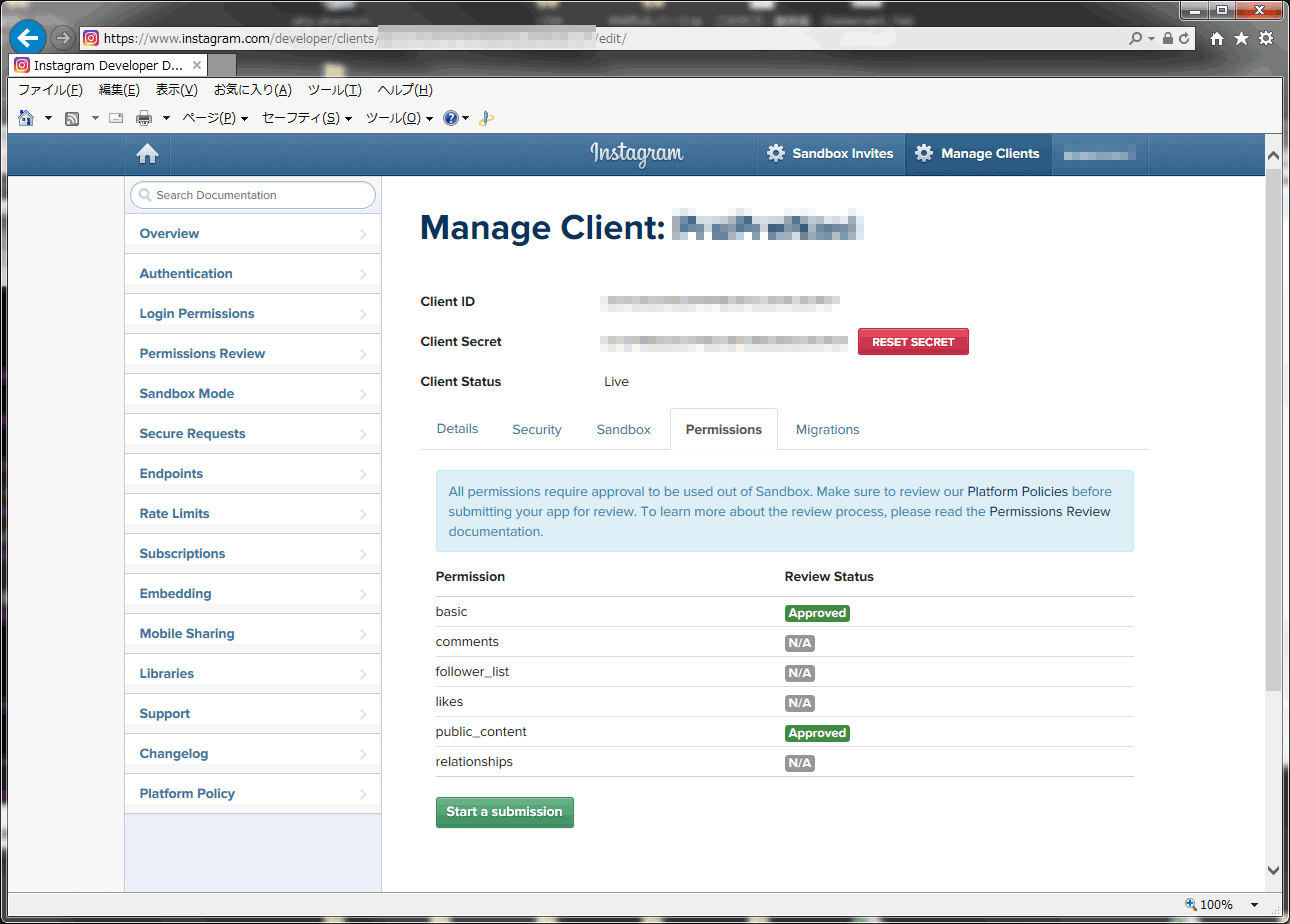Open Login Permissions sidebar item
Image resolution: width=1290 pixels, height=924 pixels.
pyautogui.click(x=253, y=313)
